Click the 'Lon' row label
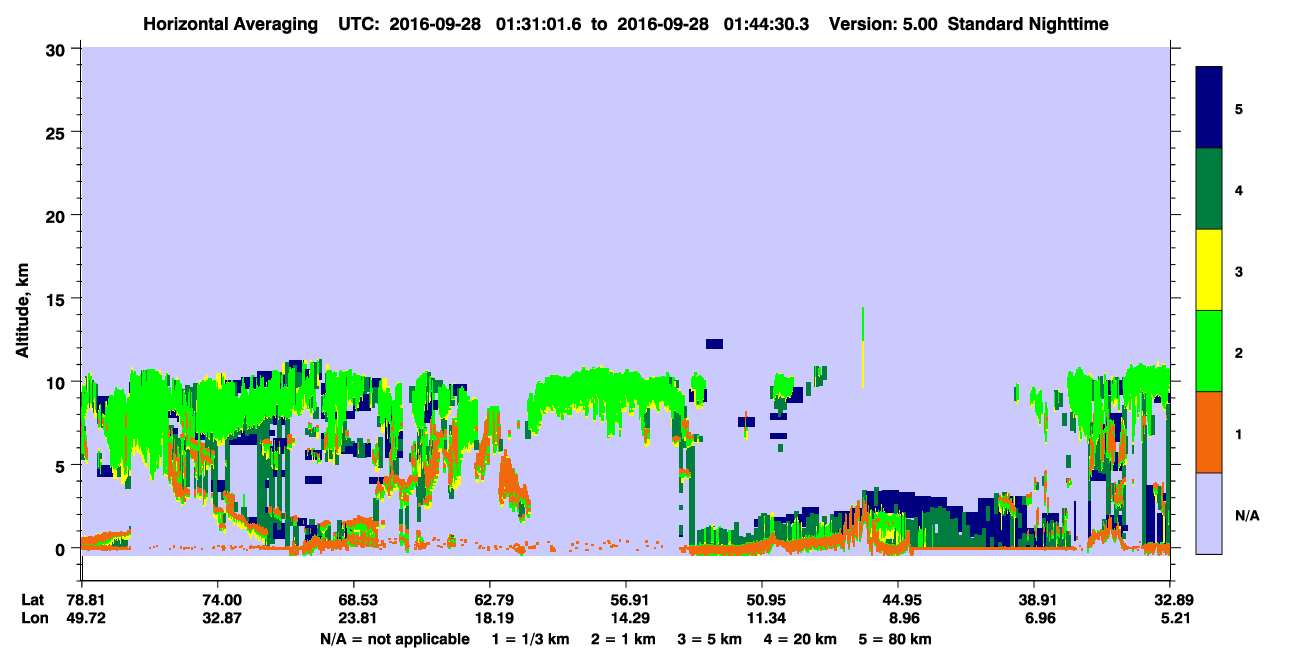Viewport: 1300px width, 667px height. coord(35,618)
